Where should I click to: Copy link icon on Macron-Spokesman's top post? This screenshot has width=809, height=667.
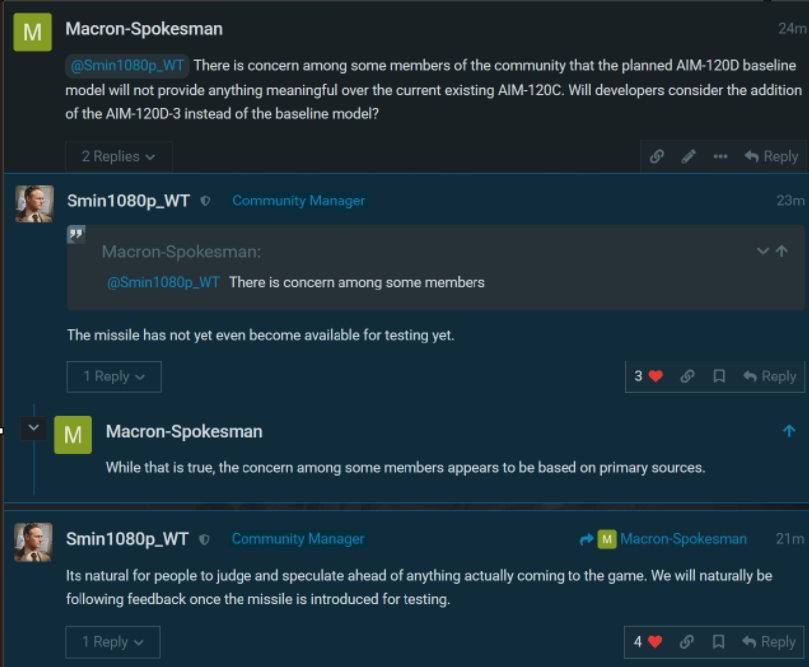[657, 156]
